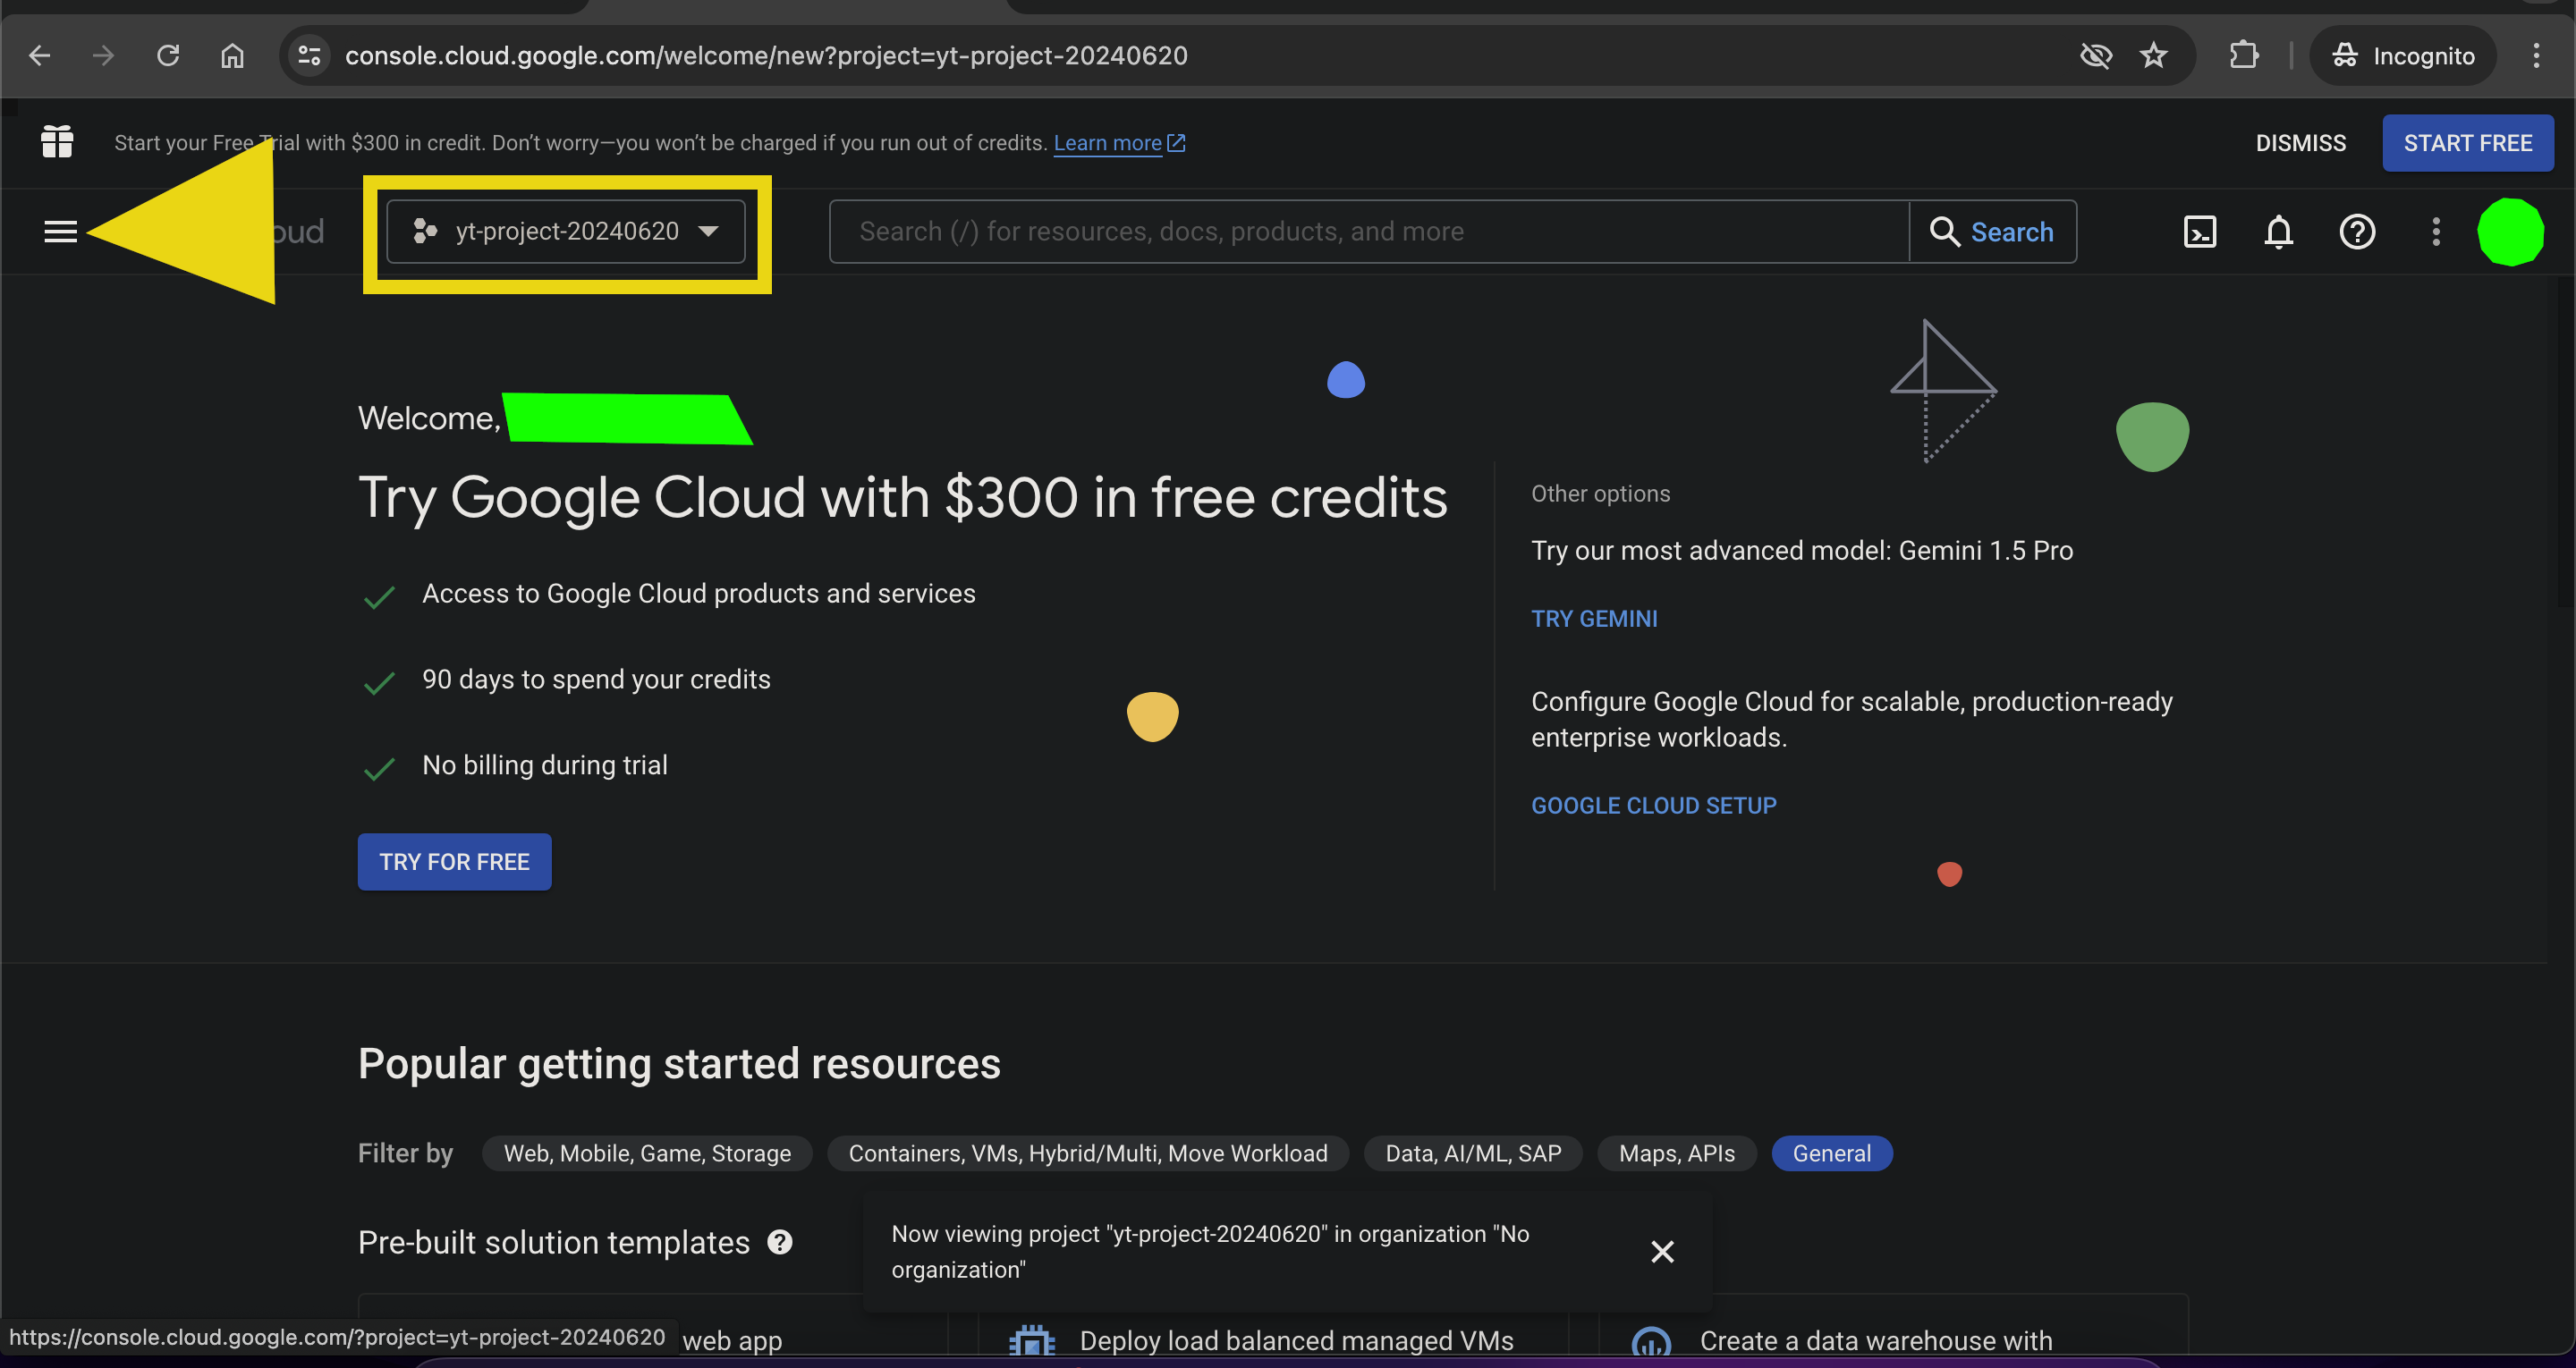Viewport: 2576px width, 1368px height.
Task: Focus the resource search field
Action: click(x=1369, y=232)
